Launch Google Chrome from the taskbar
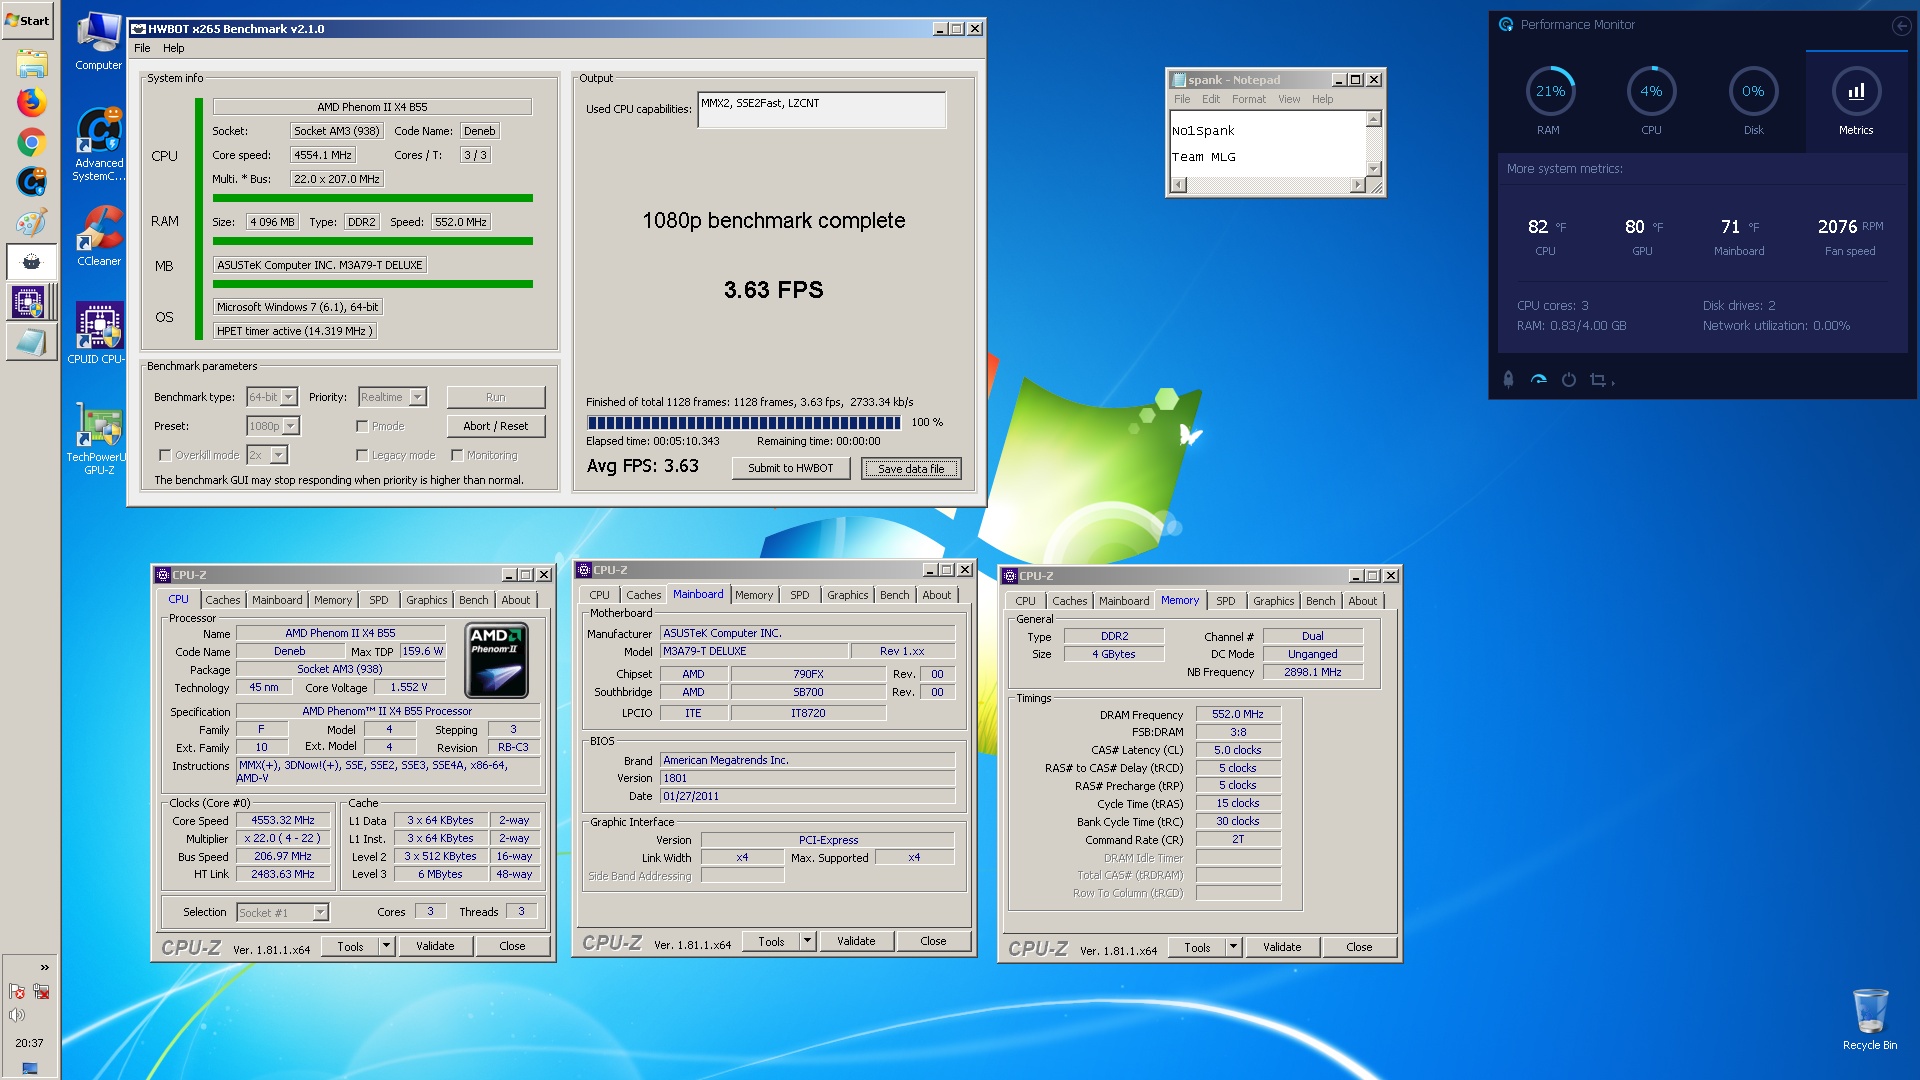Screen dimensions: 1920x1080 pyautogui.click(x=31, y=142)
